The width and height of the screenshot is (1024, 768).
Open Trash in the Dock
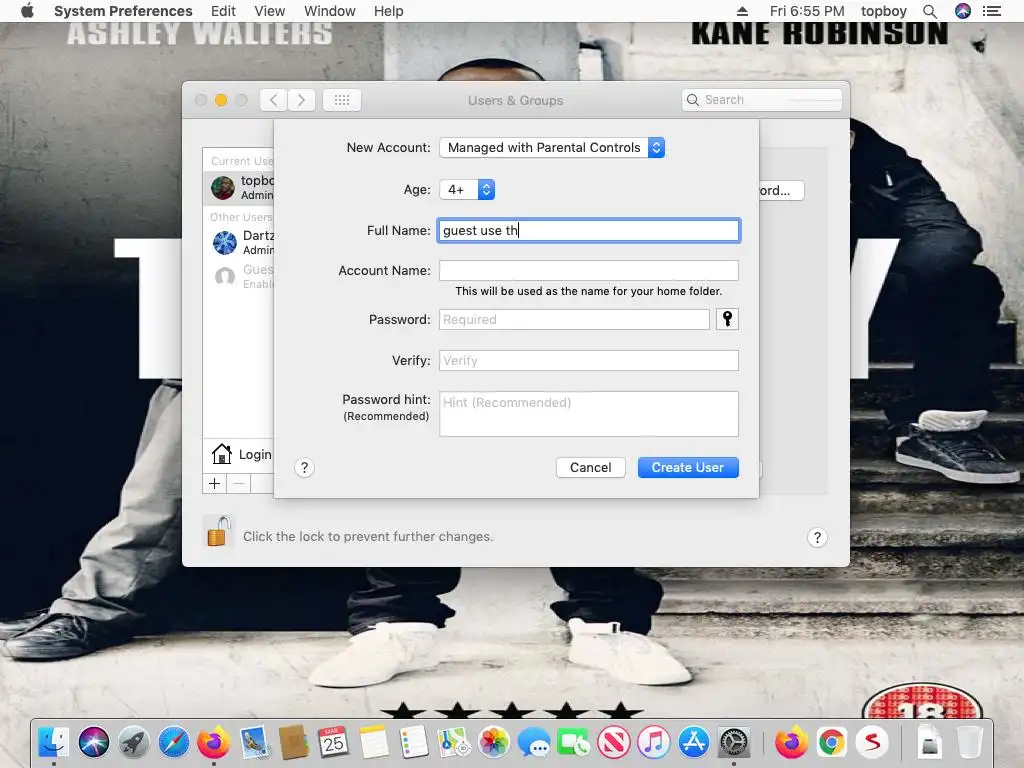coord(970,743)
